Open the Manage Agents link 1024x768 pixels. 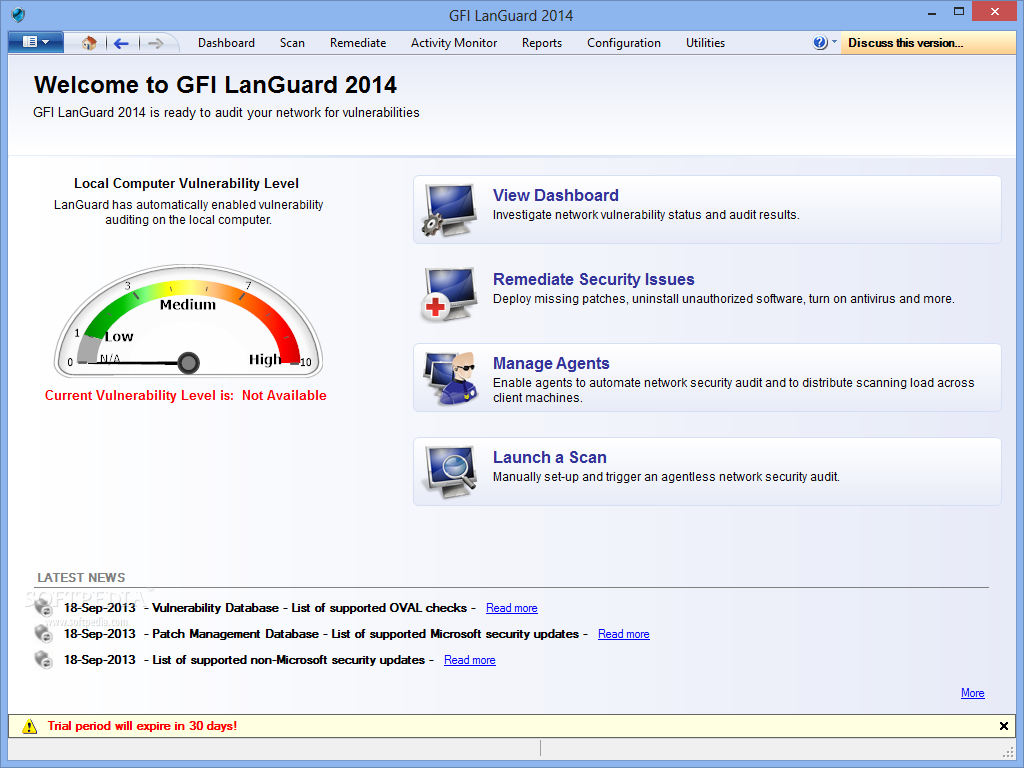(551, 364)
